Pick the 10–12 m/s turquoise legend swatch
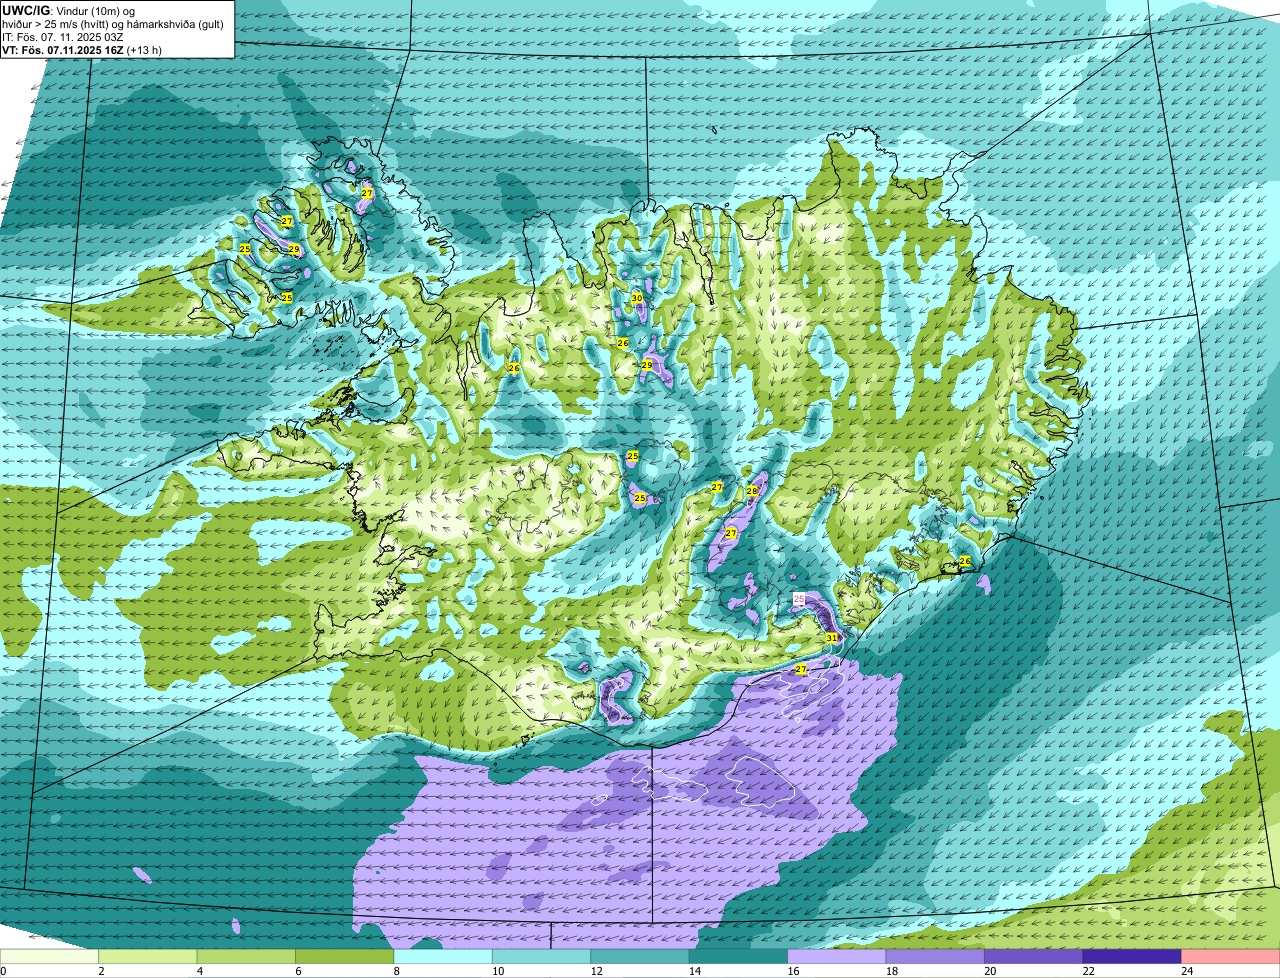The height and width of the screenshot is (978, 1280). (x=541, y=956)
